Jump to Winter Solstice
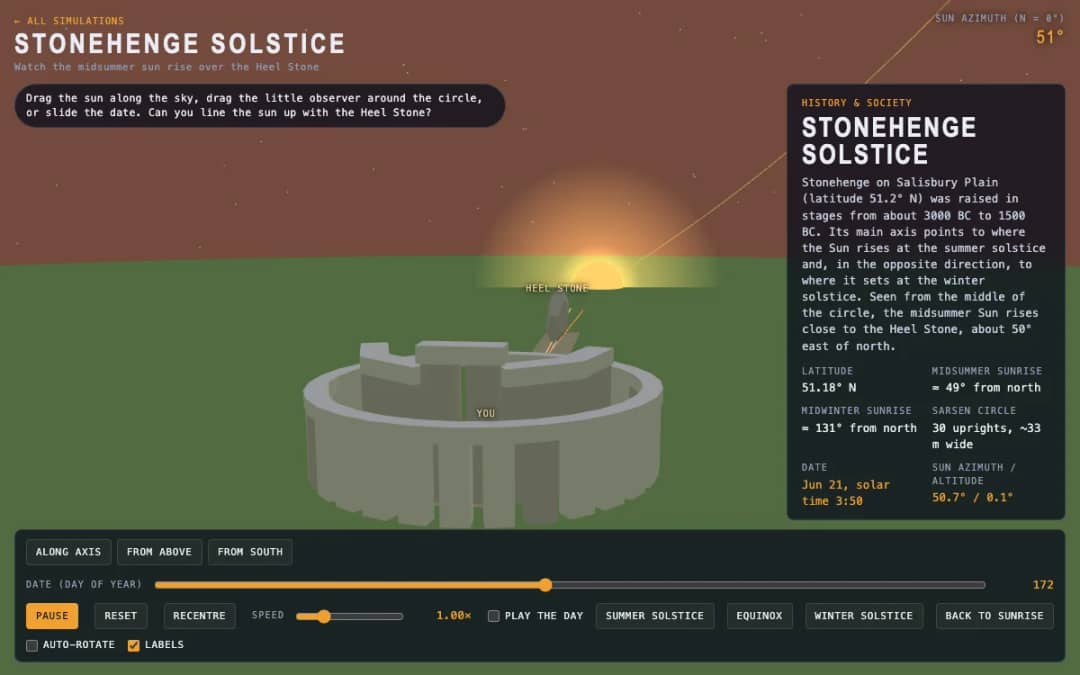The width and height of the screenshot is (1080, 675). point(864,616)
